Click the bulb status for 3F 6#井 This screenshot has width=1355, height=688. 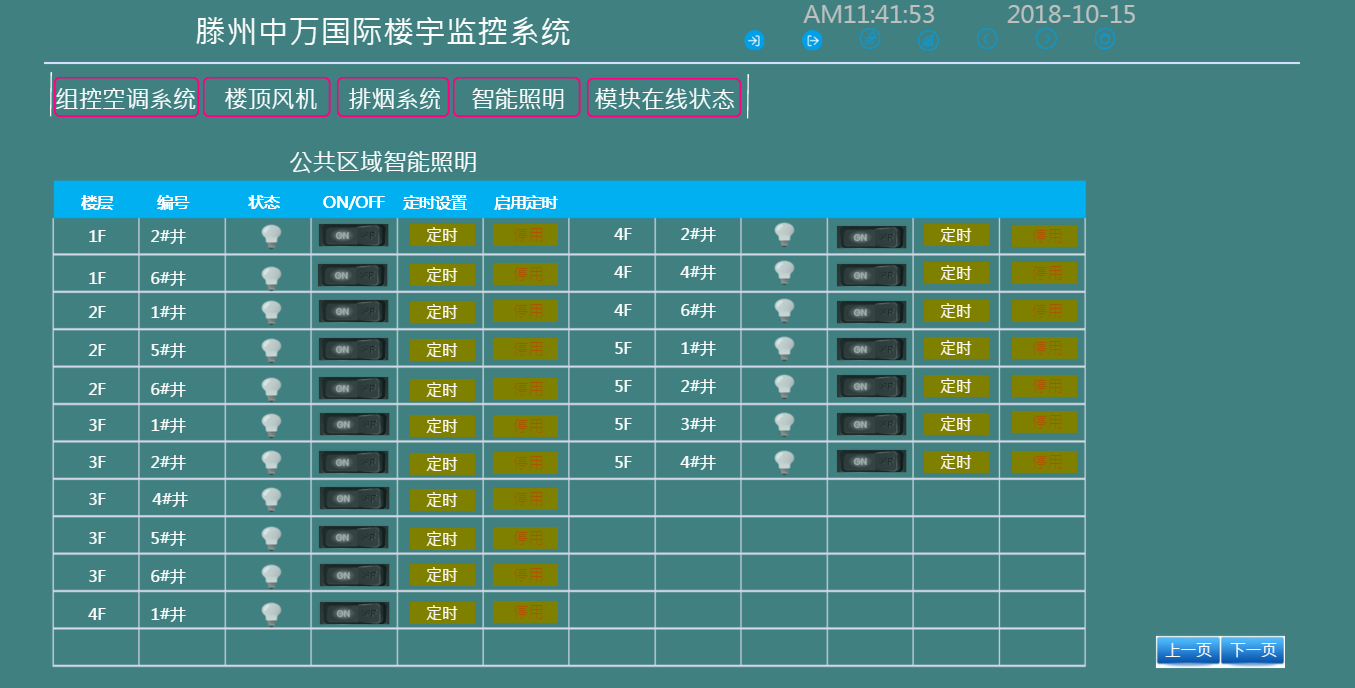coord(271,576)
